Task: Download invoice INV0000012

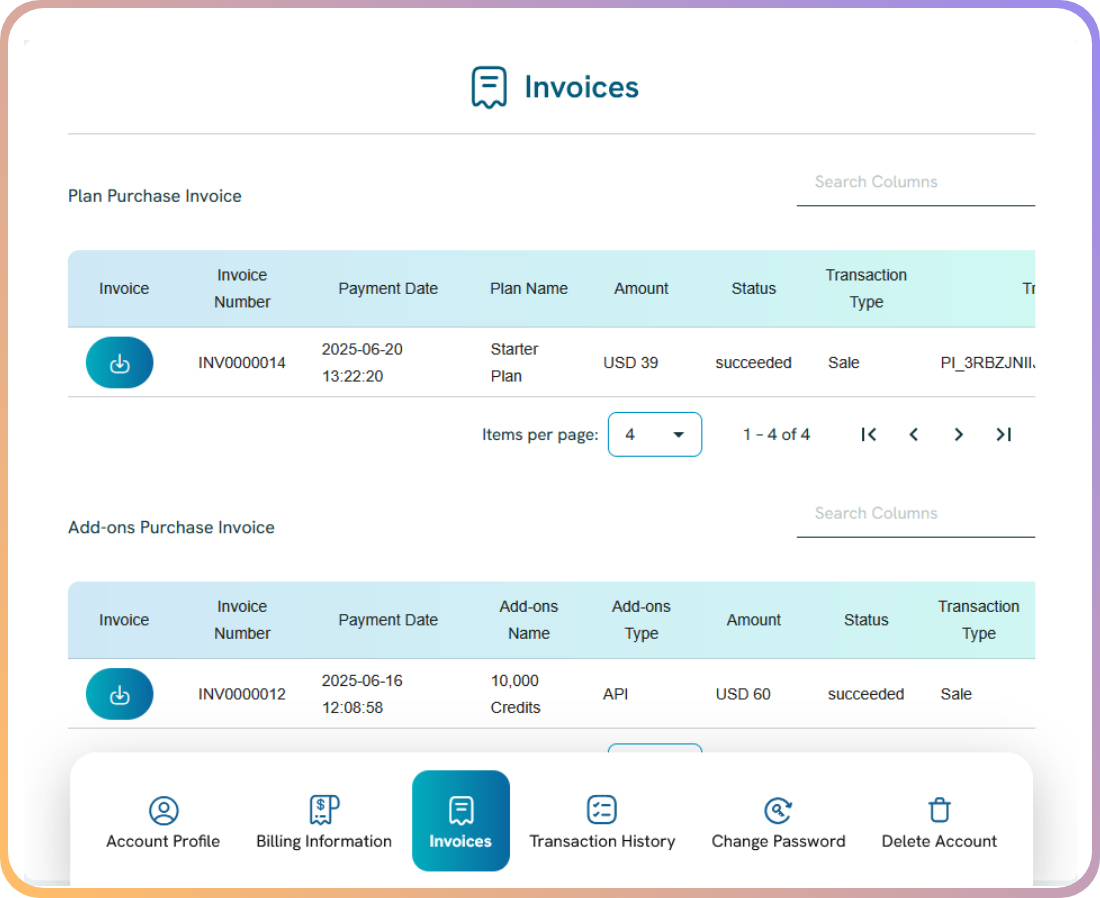Action: click(119, 694)
